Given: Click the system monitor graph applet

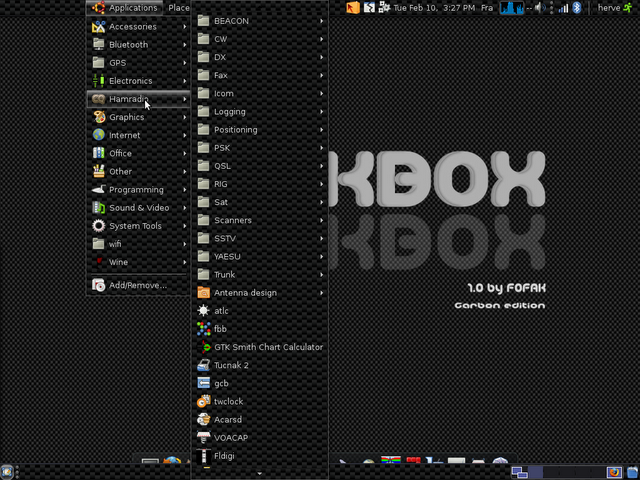Looking at the screenshot, I should coord(512,8).
